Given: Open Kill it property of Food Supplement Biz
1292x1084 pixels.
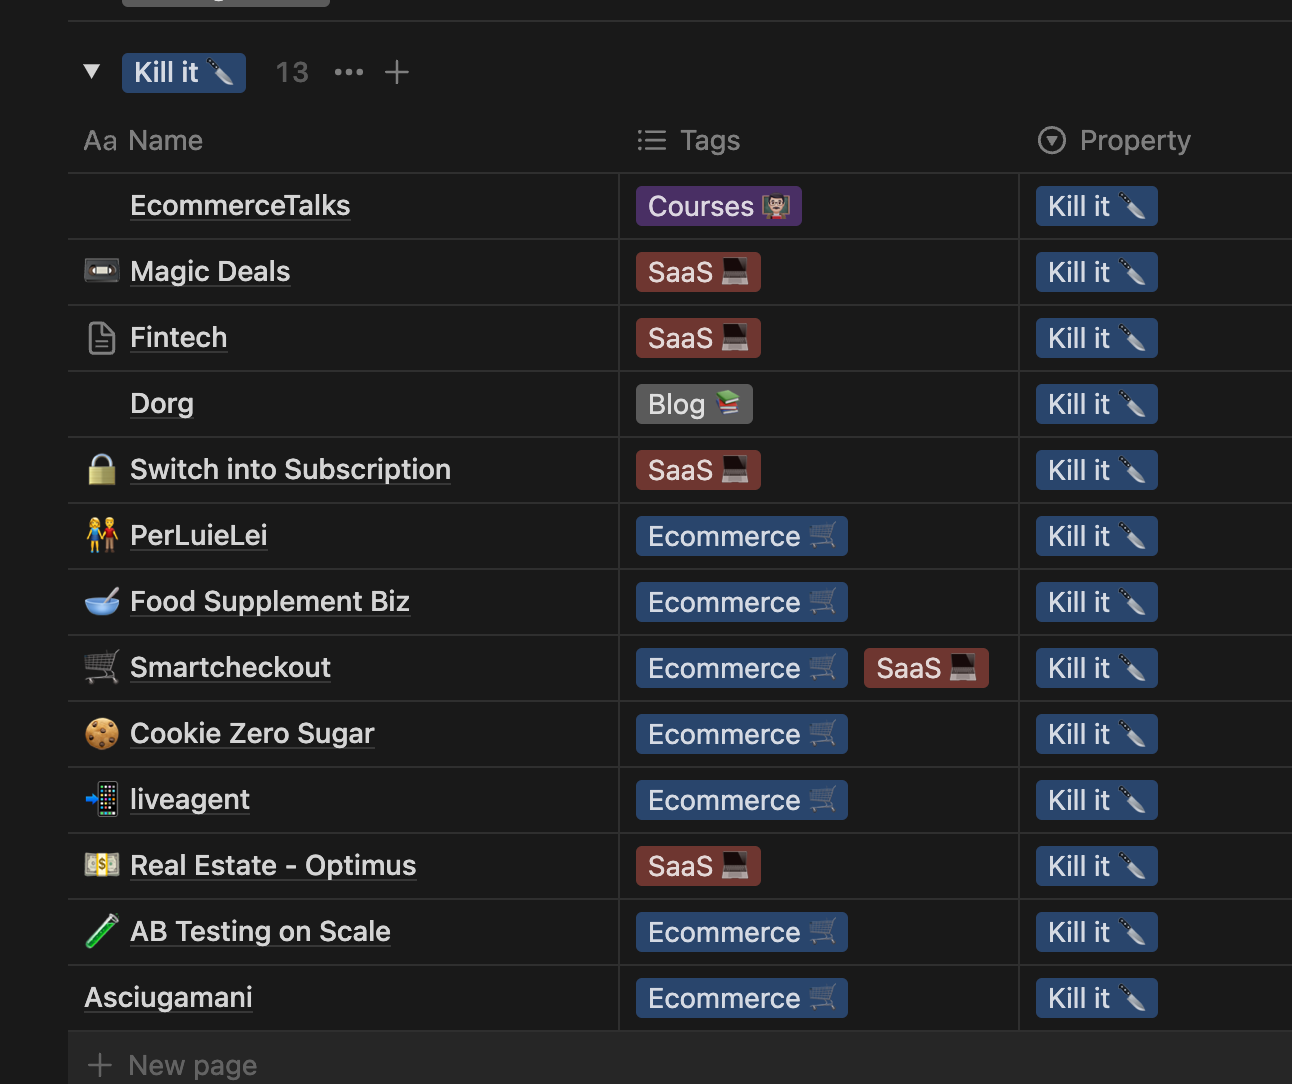Looking at the screenshot, I should (1097, 602).
